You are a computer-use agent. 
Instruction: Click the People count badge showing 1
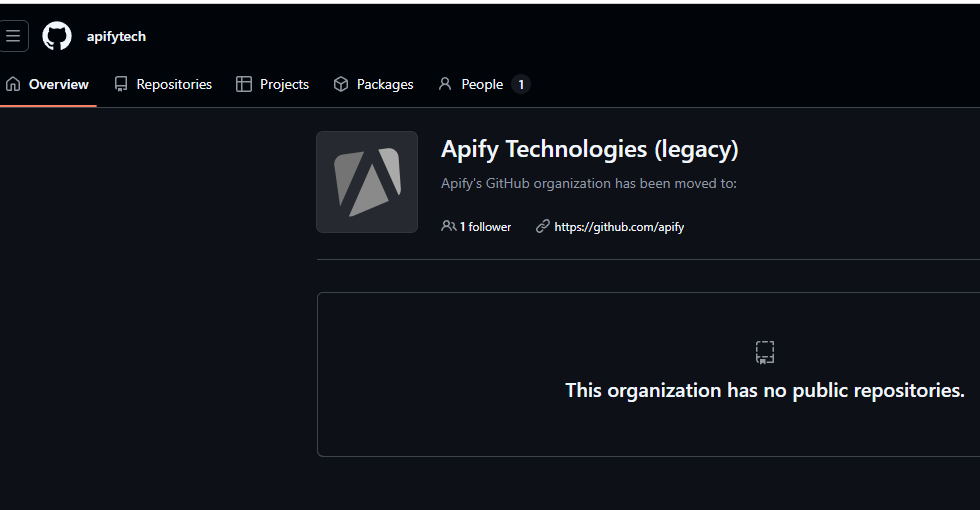tap(521, 84)
